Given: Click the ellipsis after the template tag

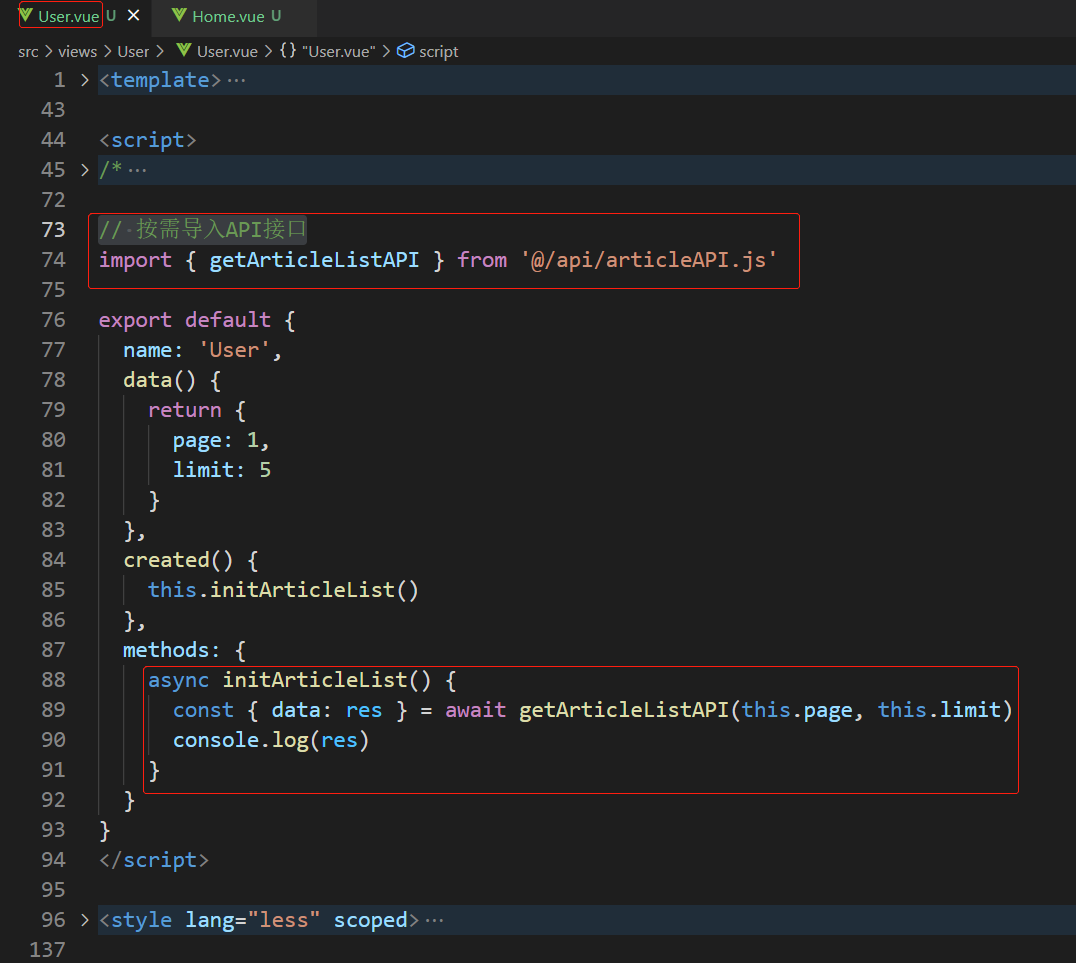Looking at the screenshot, I should [237, 81].
